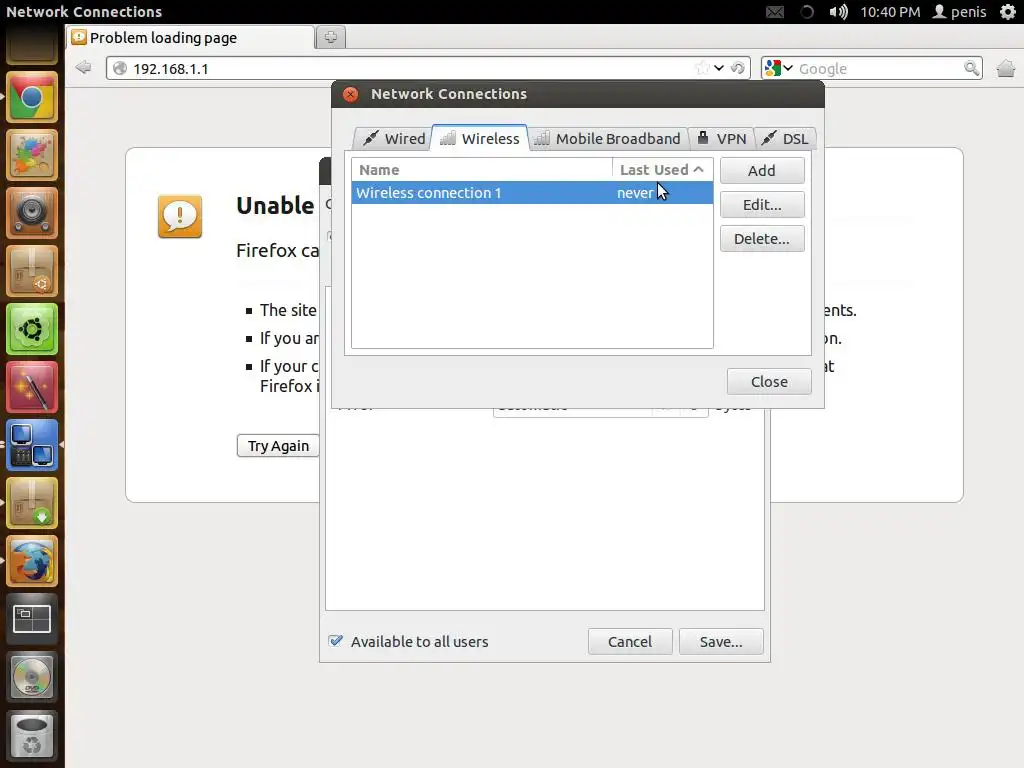Click the 10:40 PM clock
This screenshot has width=1024, height=768.
point(890,12)
